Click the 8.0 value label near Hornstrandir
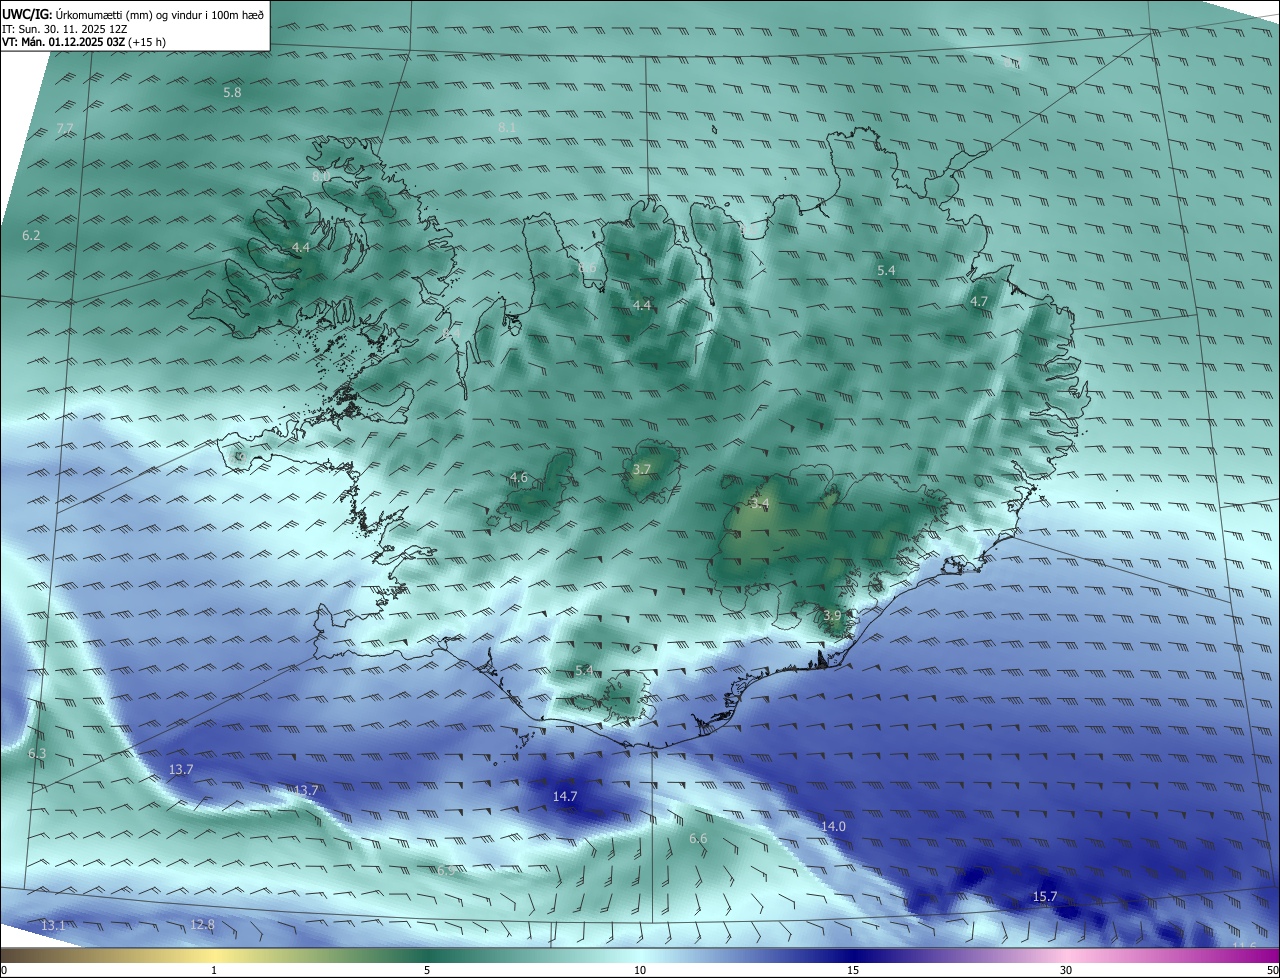Screen dimensions: 1280x978 321,175
